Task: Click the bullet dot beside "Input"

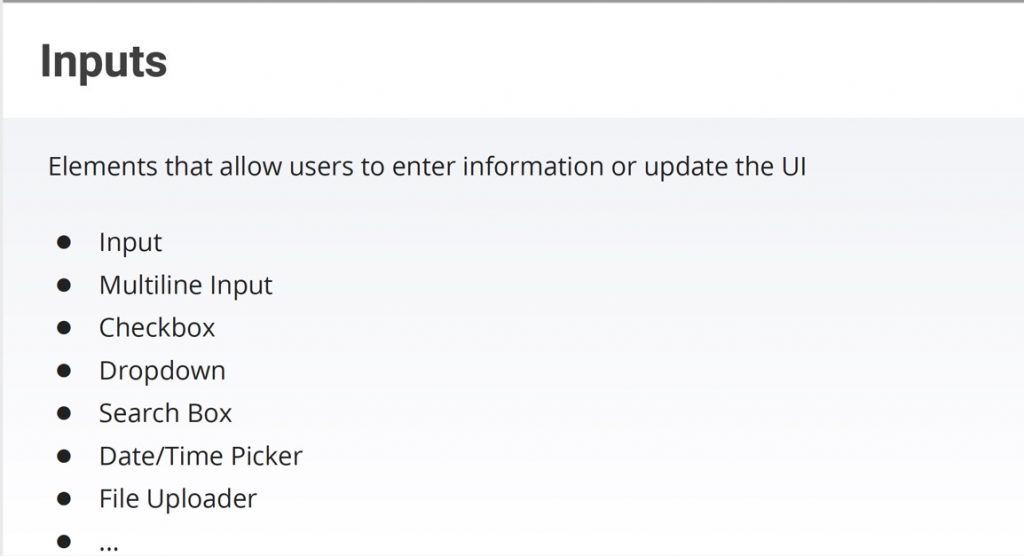Action: tap(63, 242)
